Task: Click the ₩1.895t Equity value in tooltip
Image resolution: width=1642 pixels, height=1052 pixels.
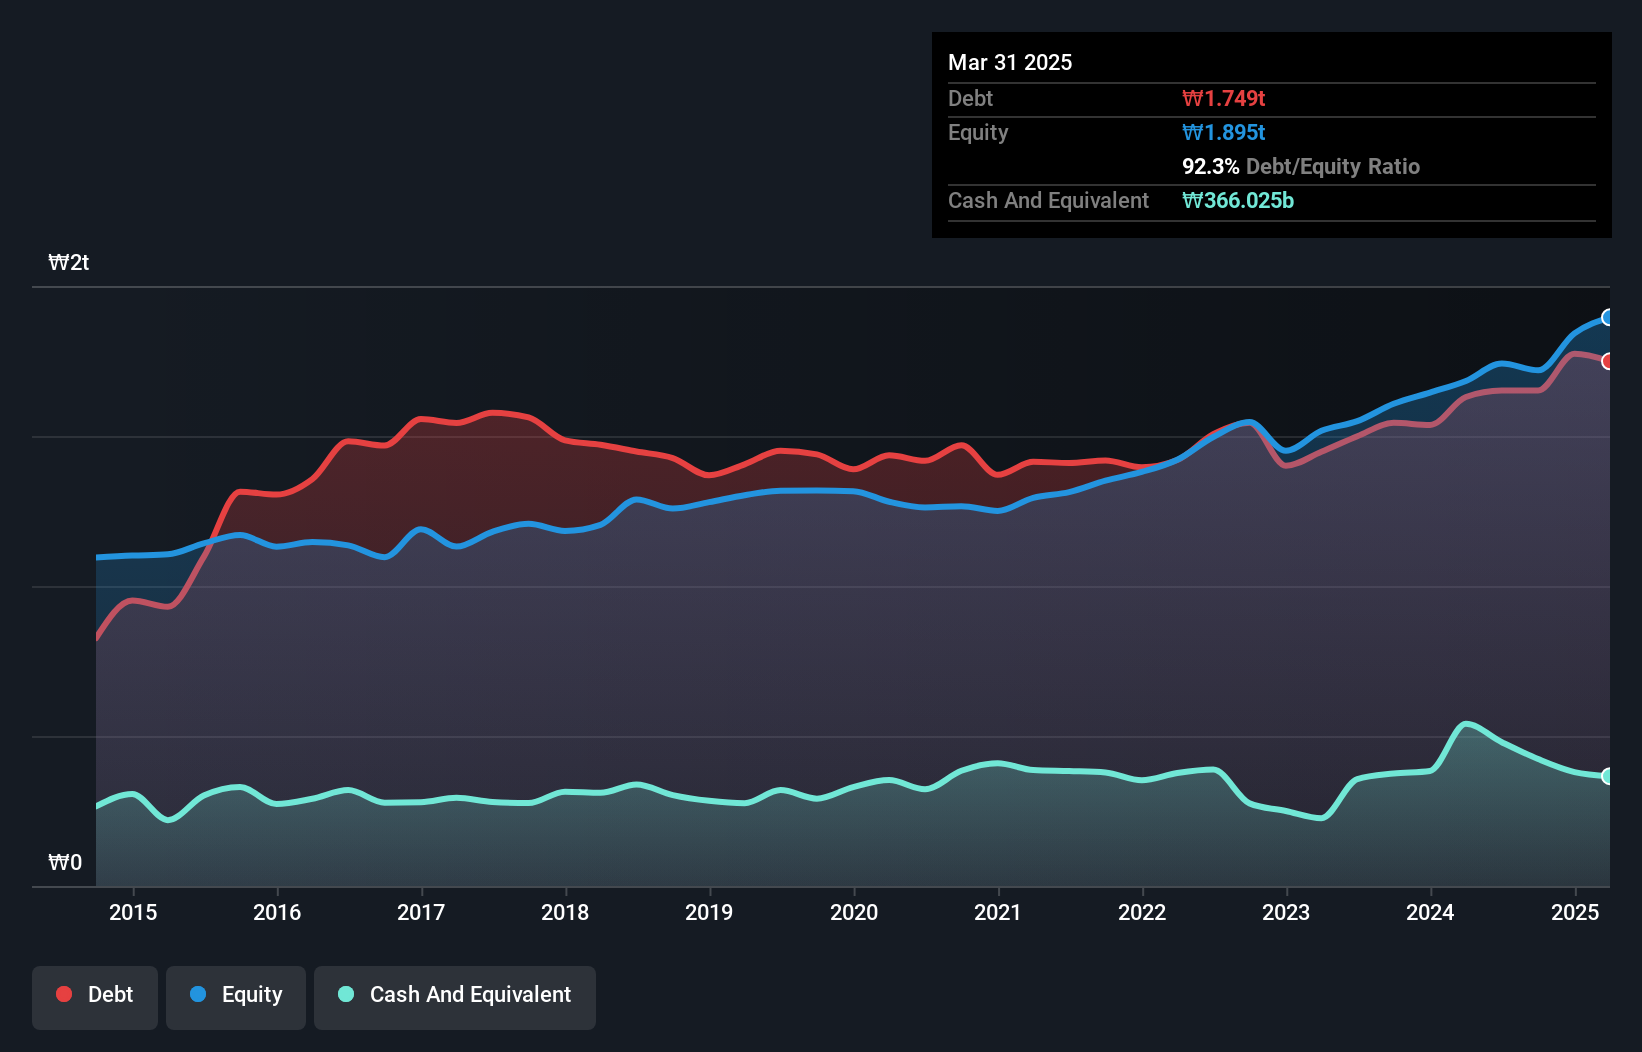Action: tap(1223, 132)
